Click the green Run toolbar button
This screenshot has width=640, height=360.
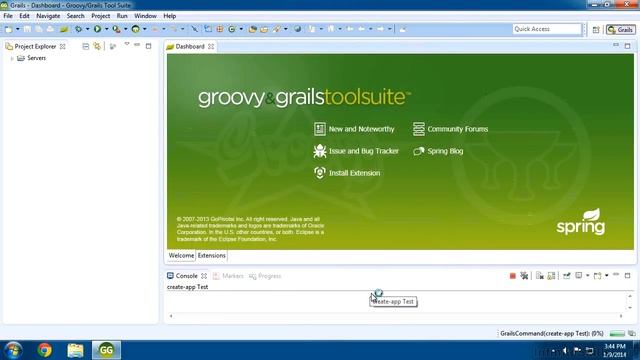pyautogui.click(x=97, y=29)
